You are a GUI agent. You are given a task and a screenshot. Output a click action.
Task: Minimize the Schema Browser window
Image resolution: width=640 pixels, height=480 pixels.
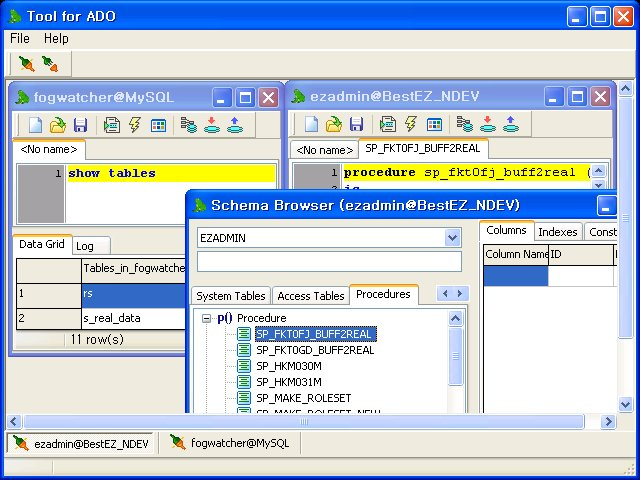click(606, 205)
